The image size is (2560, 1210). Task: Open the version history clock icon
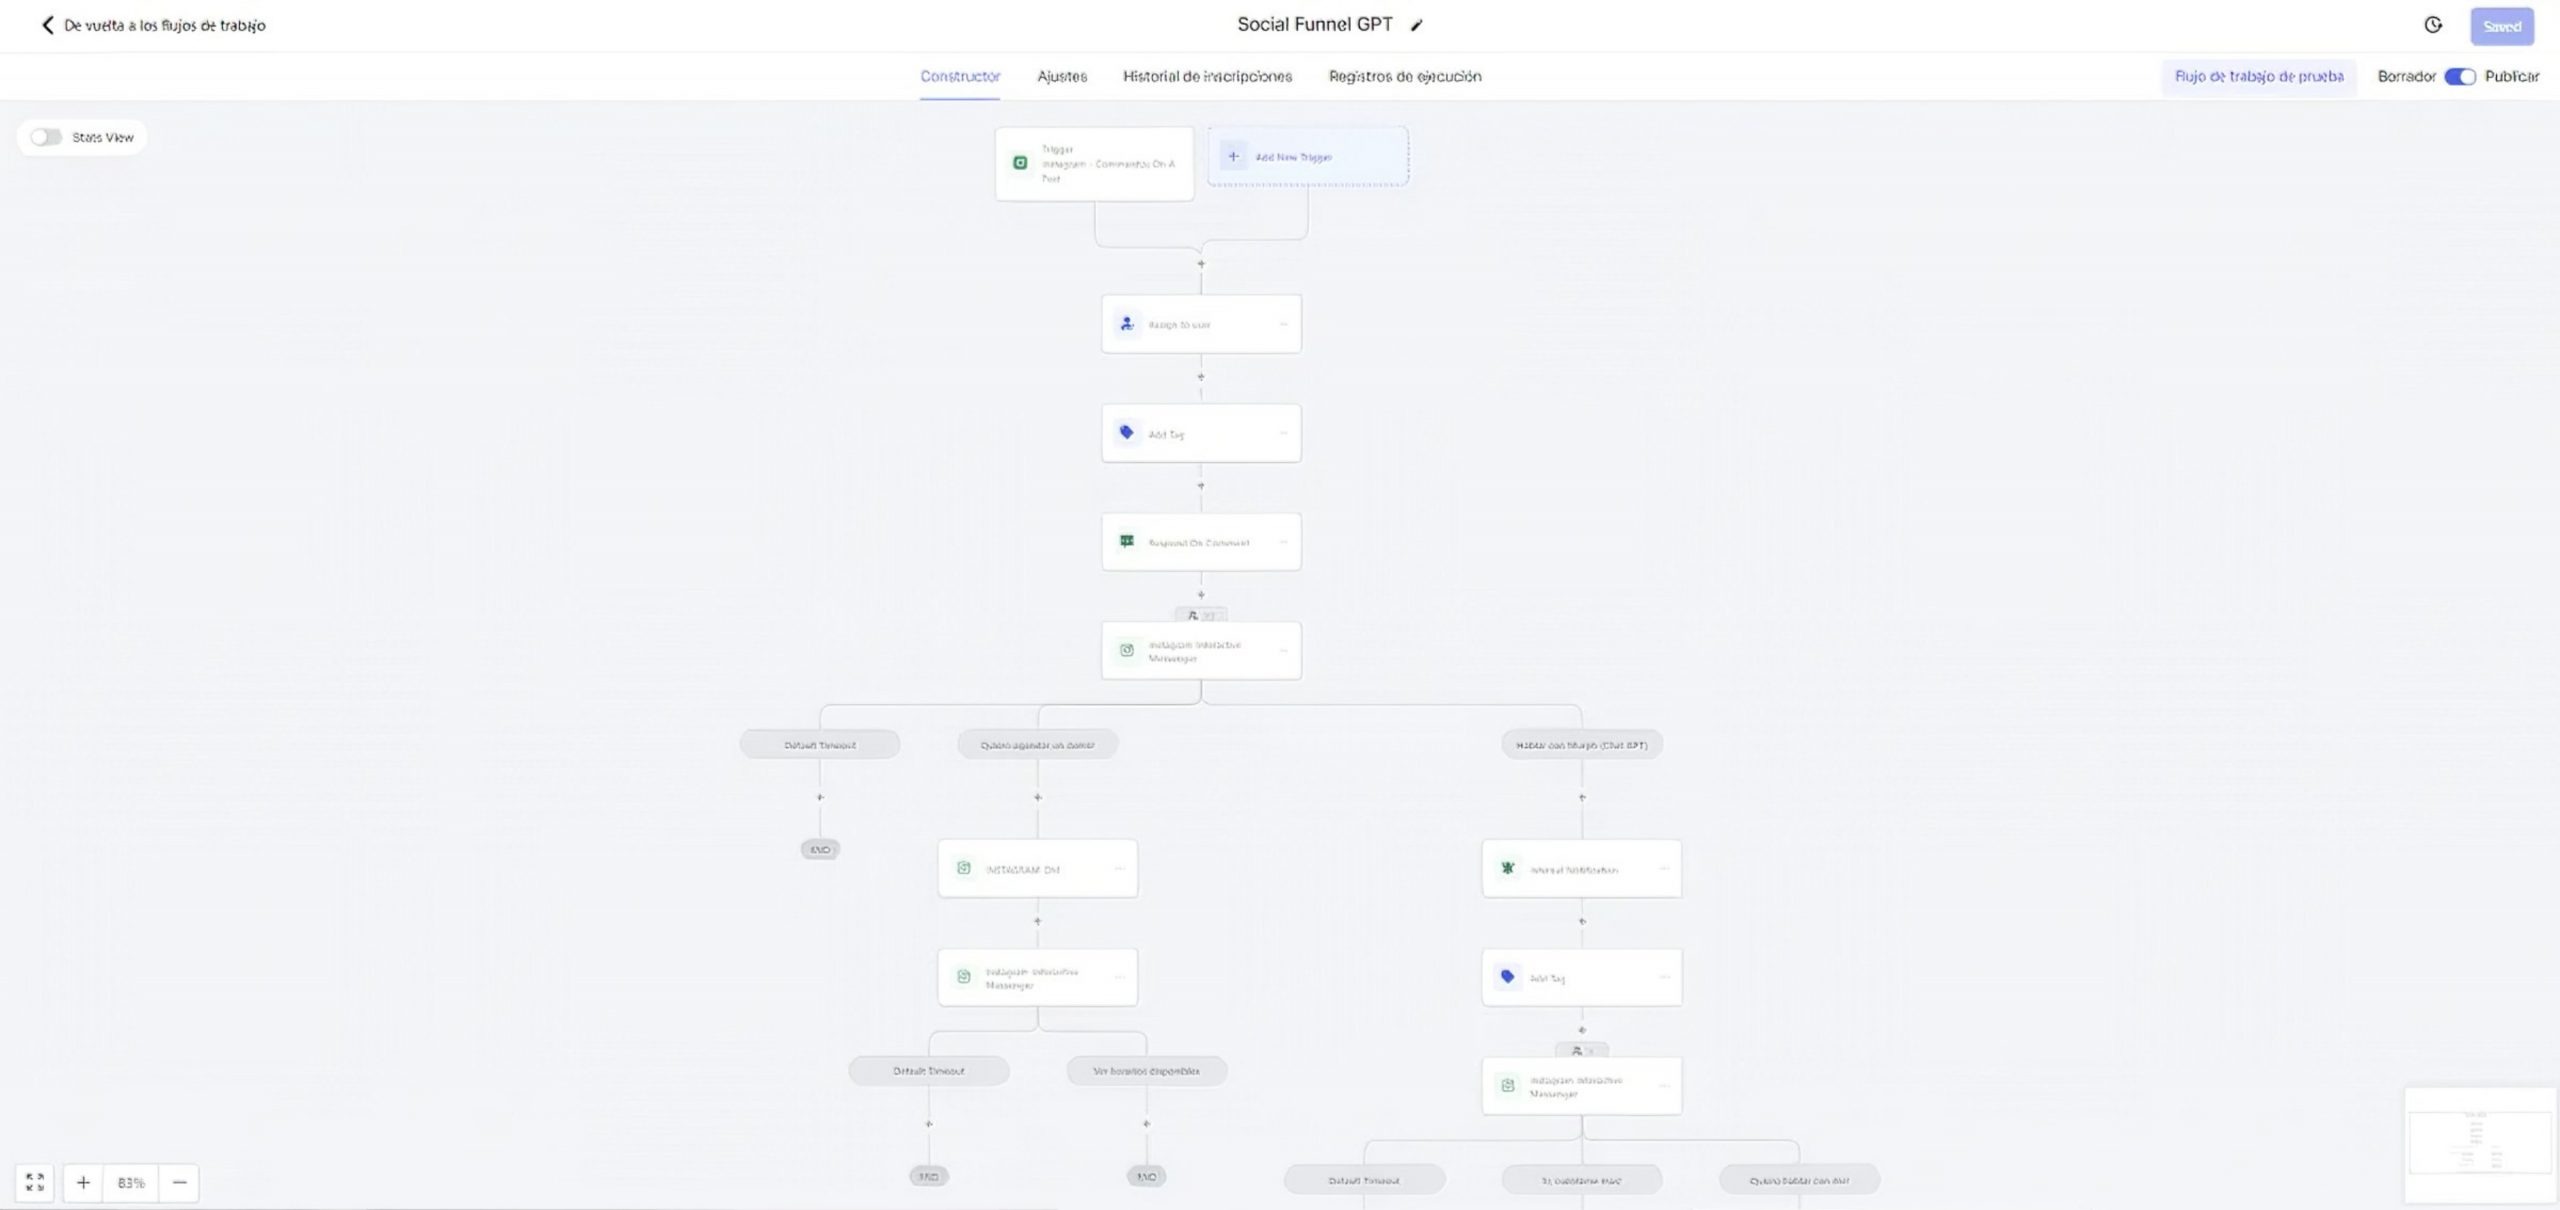coord(2433,26)
